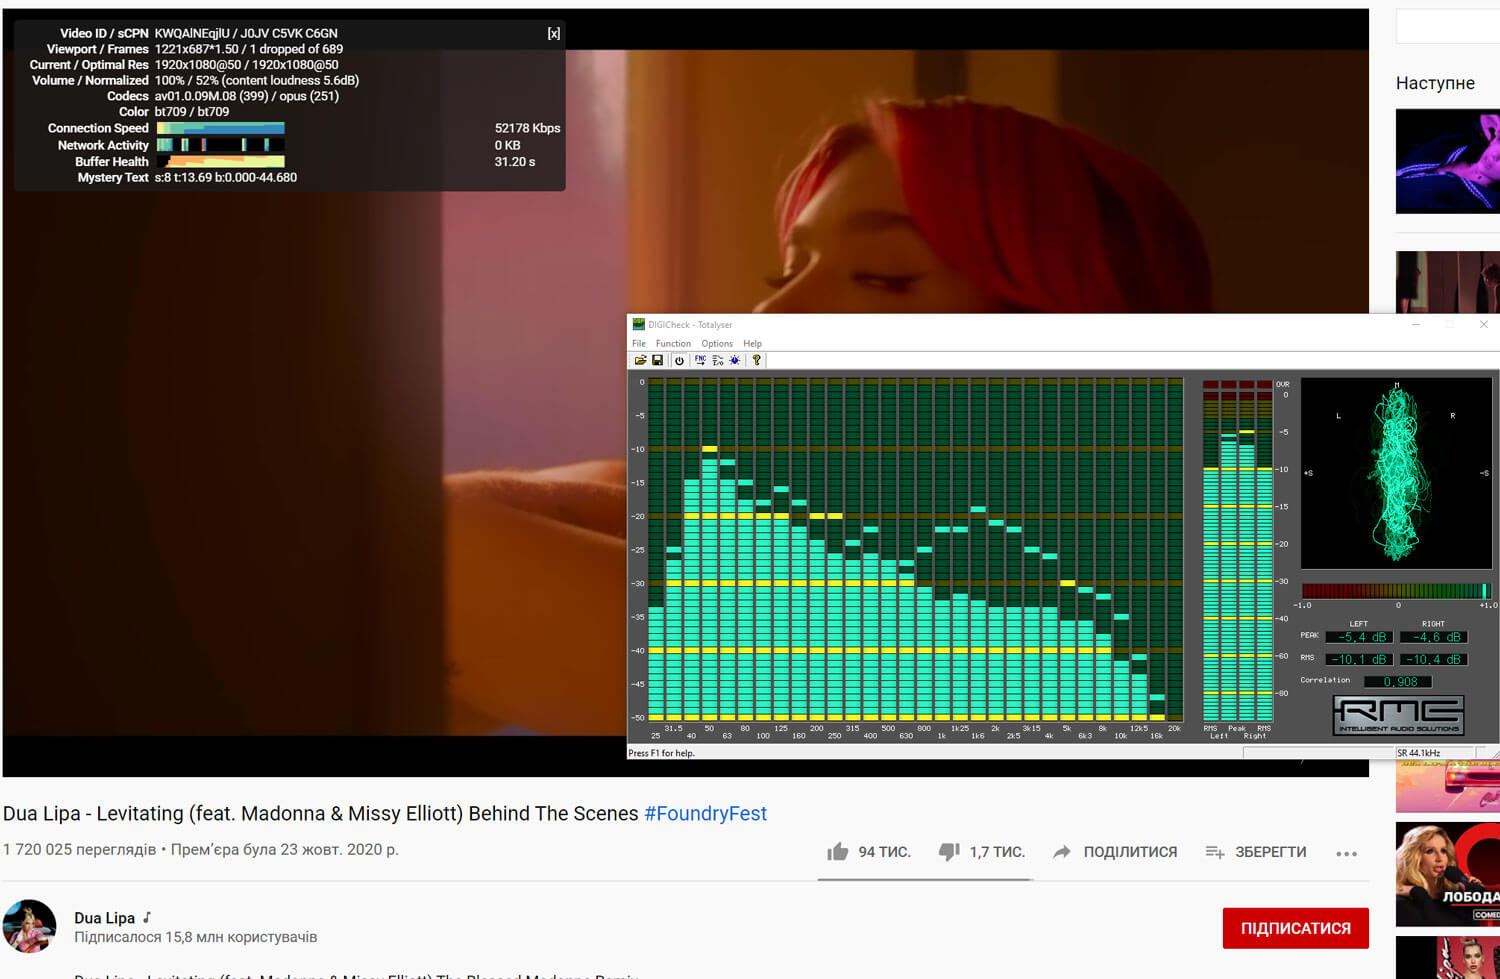The image size is (1500, 979).
Task: Open the first purple suggested video thumbnail
Action: coord(1448,161)
